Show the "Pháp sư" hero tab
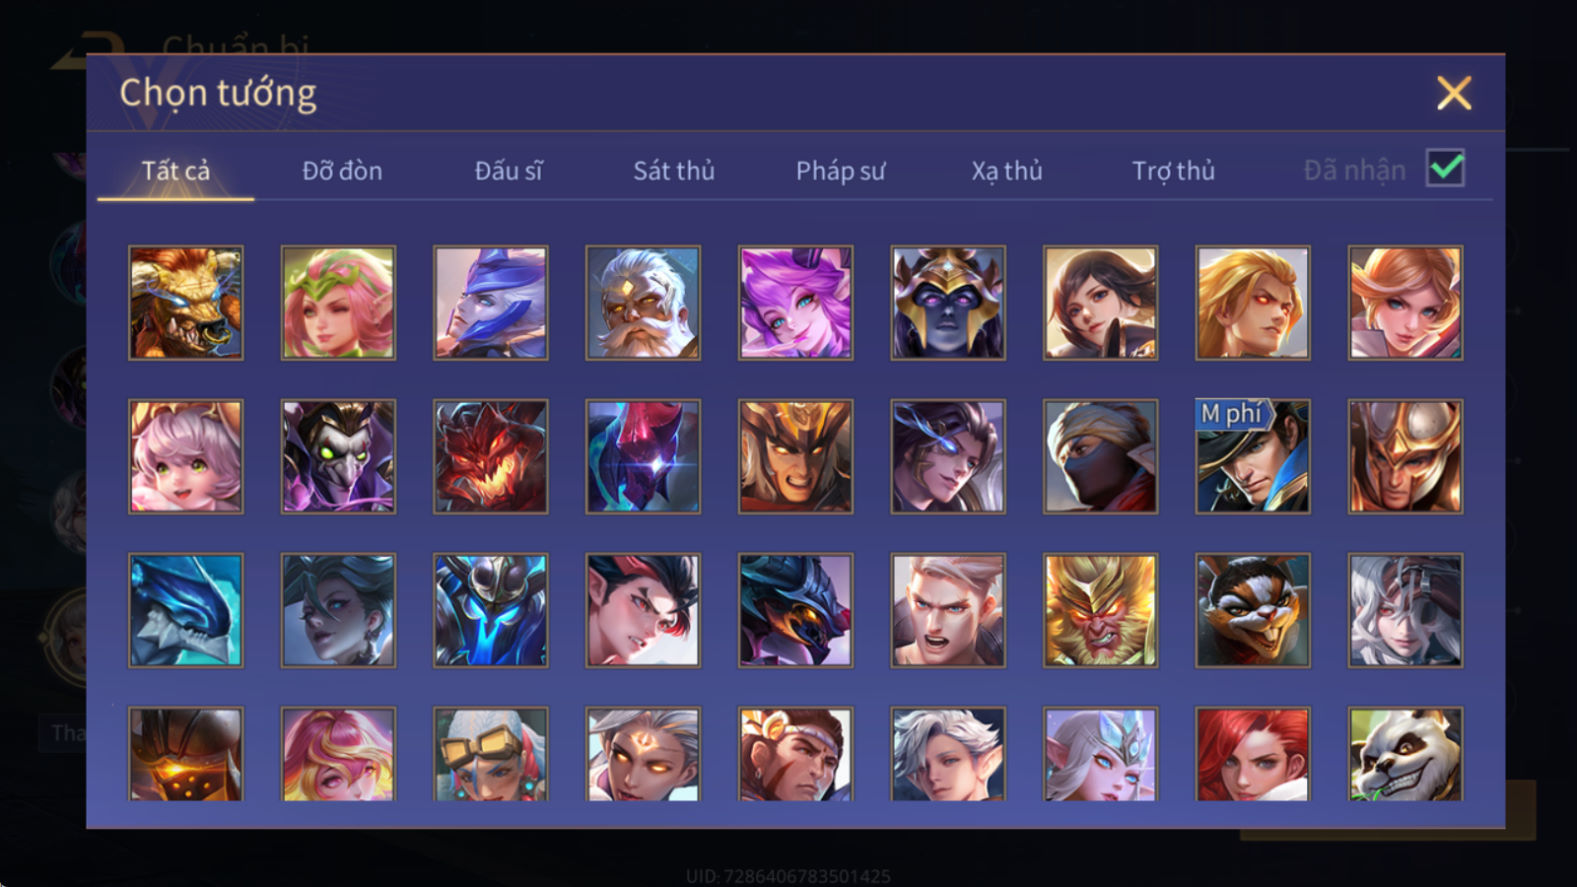This screenshot has height=887, width=1577. coord(840,171)
